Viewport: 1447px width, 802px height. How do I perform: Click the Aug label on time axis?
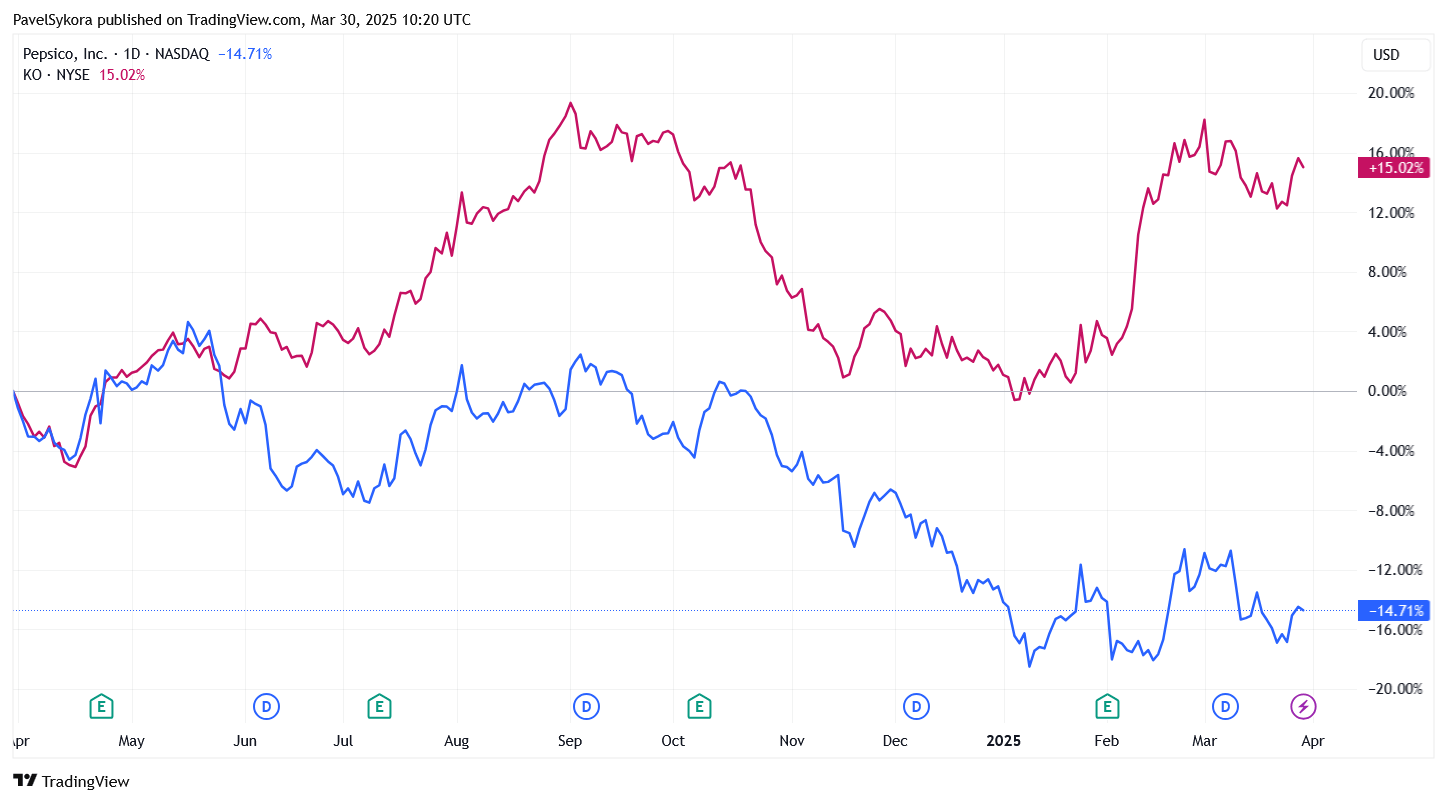[457, 741]
